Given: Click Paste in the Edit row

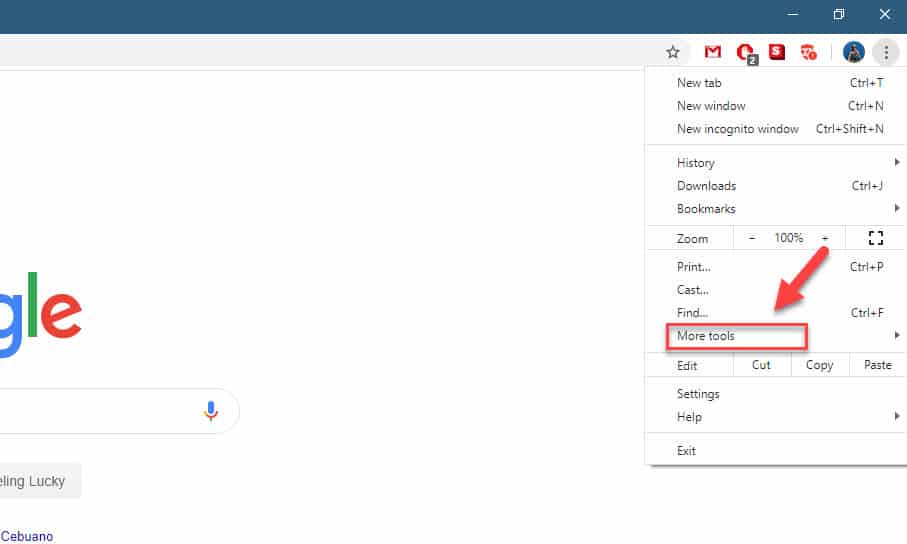Looking at the screenshot, I should click(x=877, y=365).
